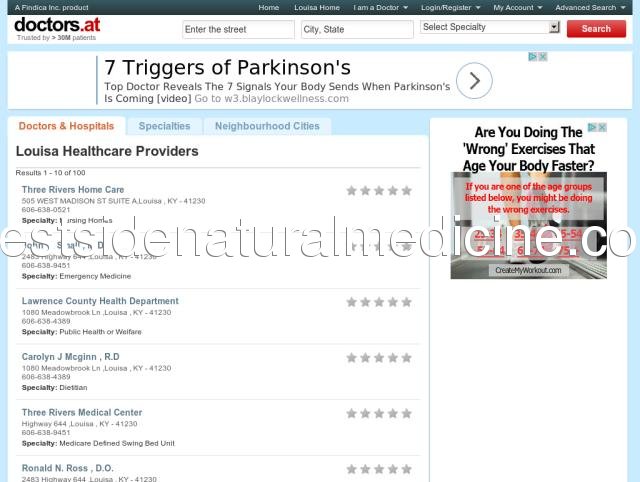Expand the Advanced Search menu

[x=590, y=7]
